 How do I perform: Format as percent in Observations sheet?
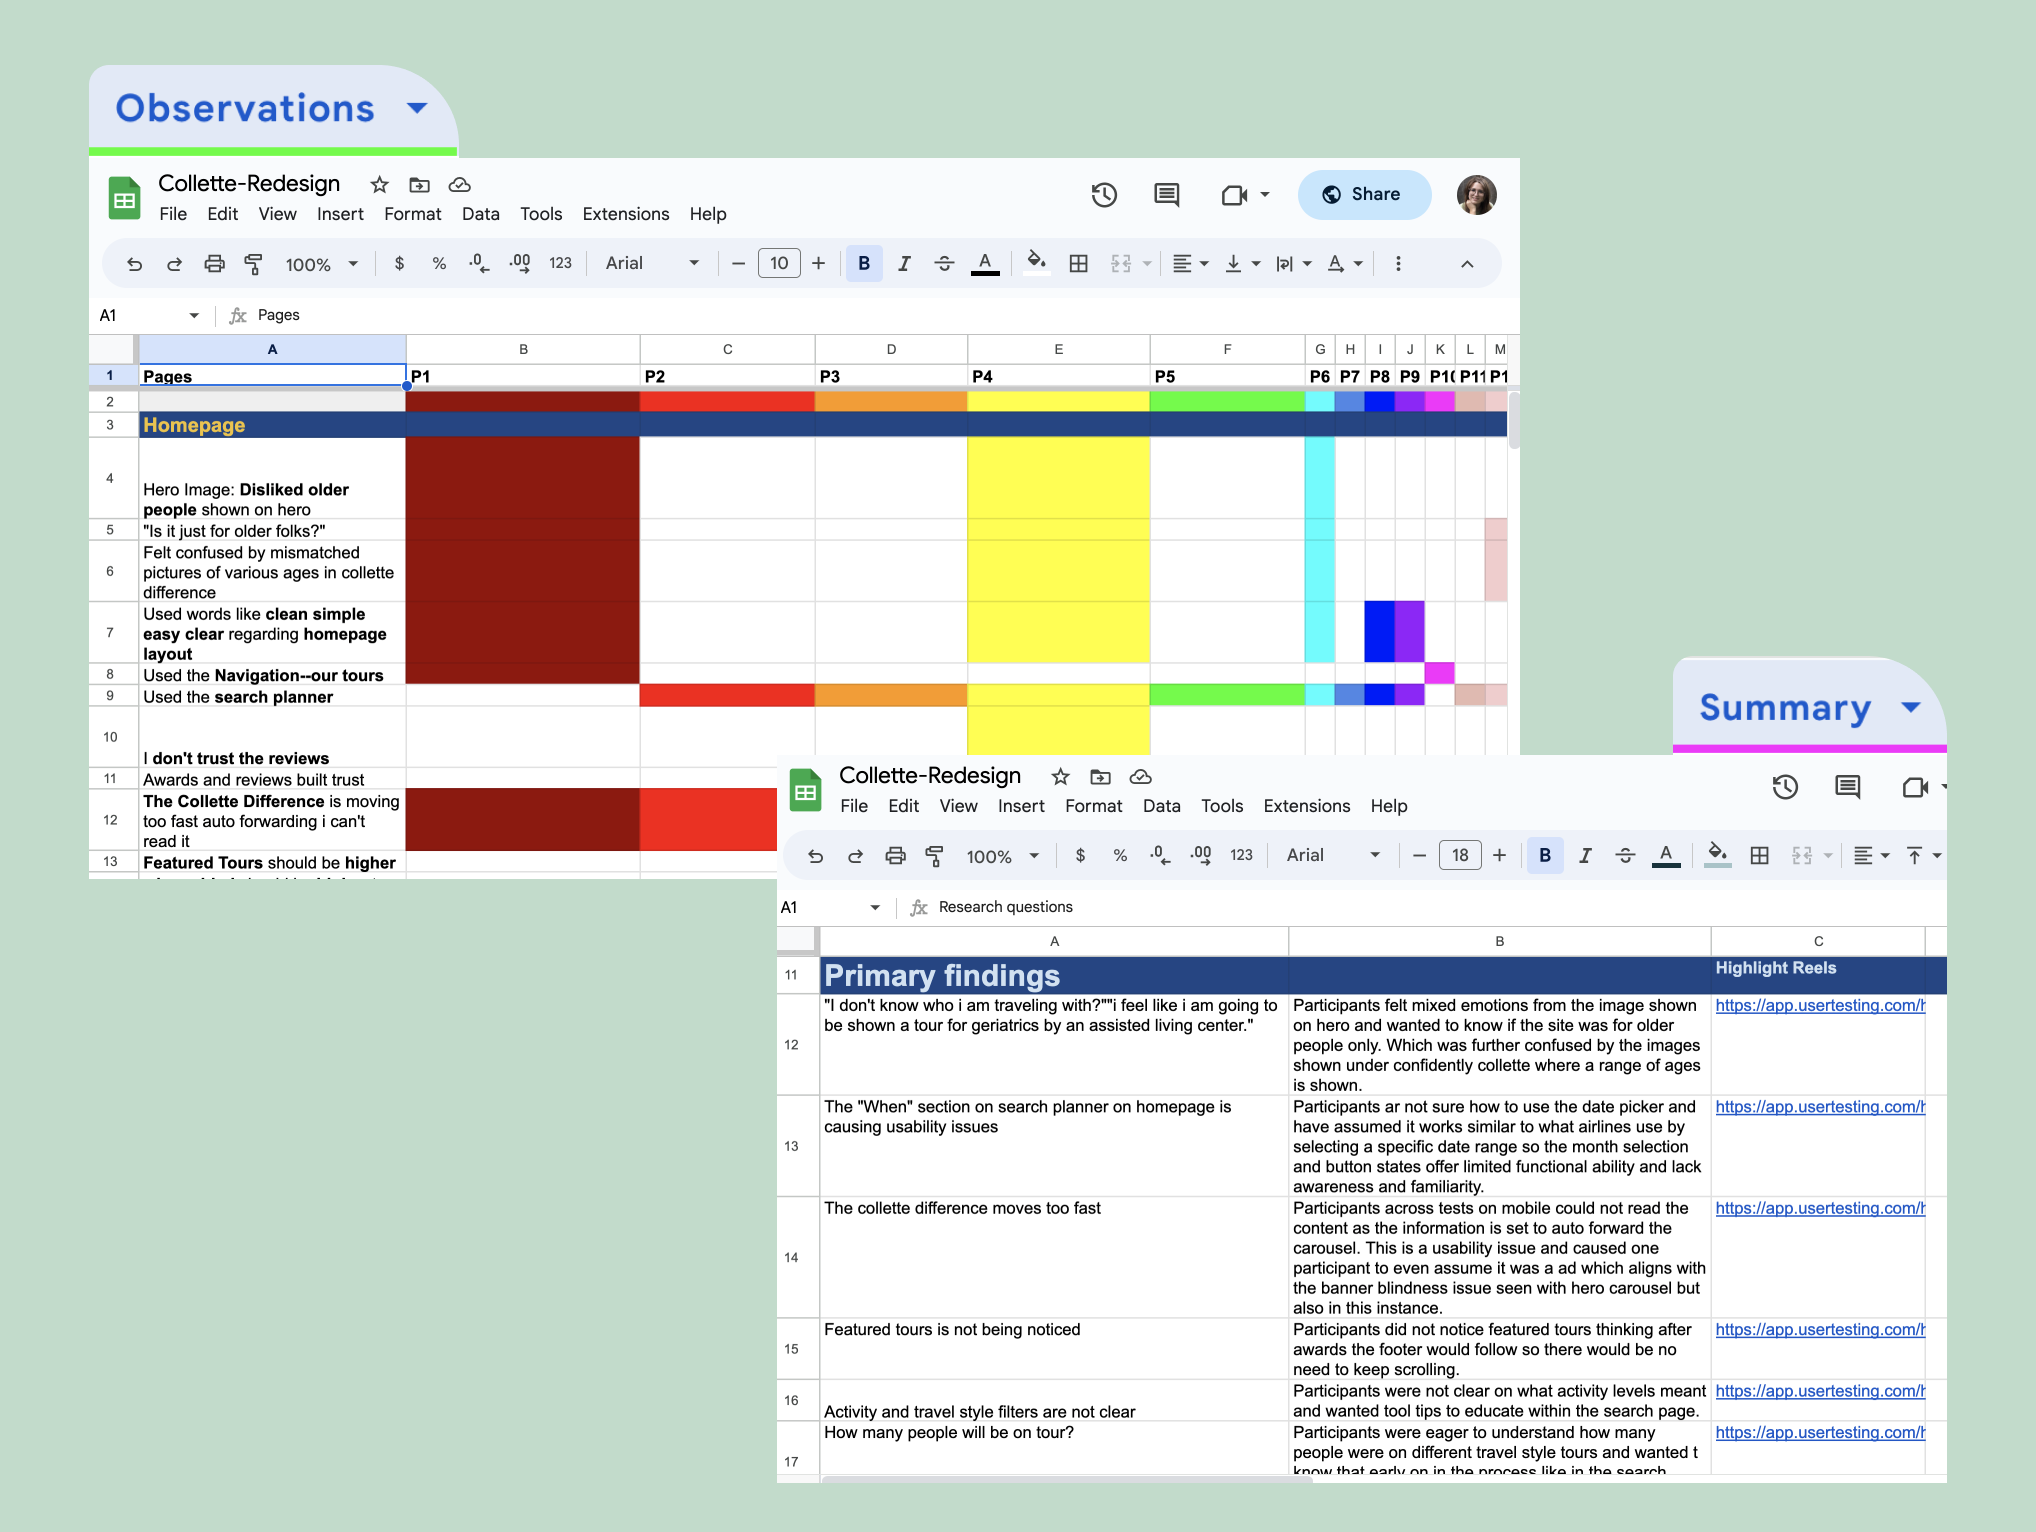(439, 263)
